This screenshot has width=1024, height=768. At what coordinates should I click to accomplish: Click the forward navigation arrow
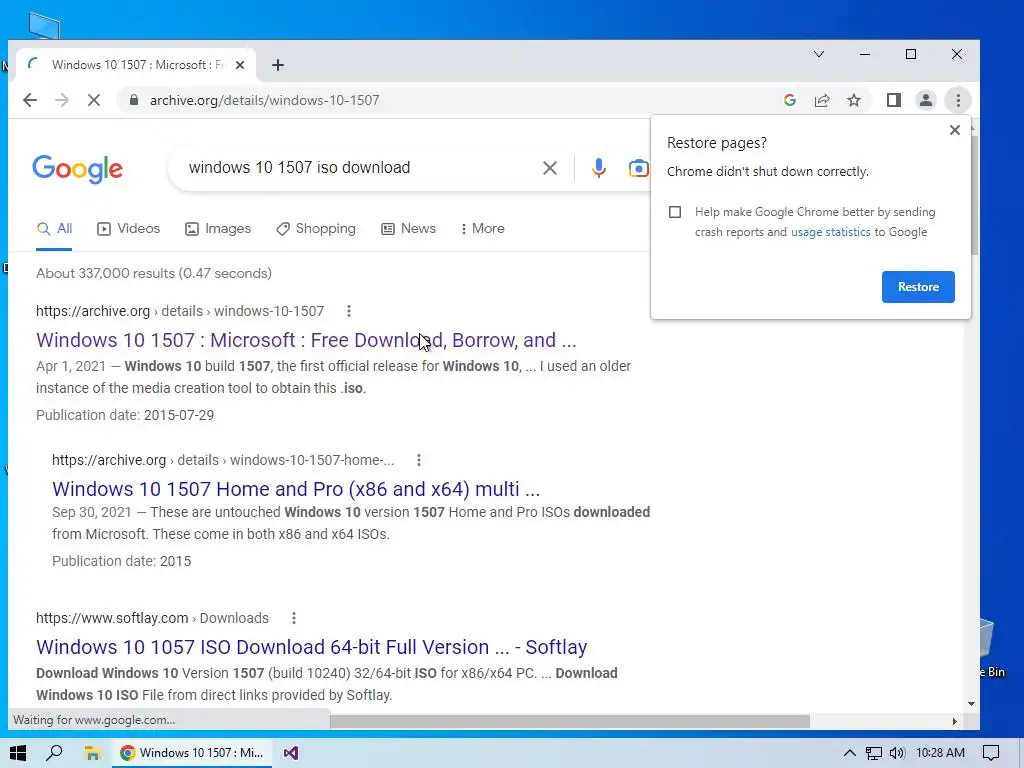coord(61,100)
